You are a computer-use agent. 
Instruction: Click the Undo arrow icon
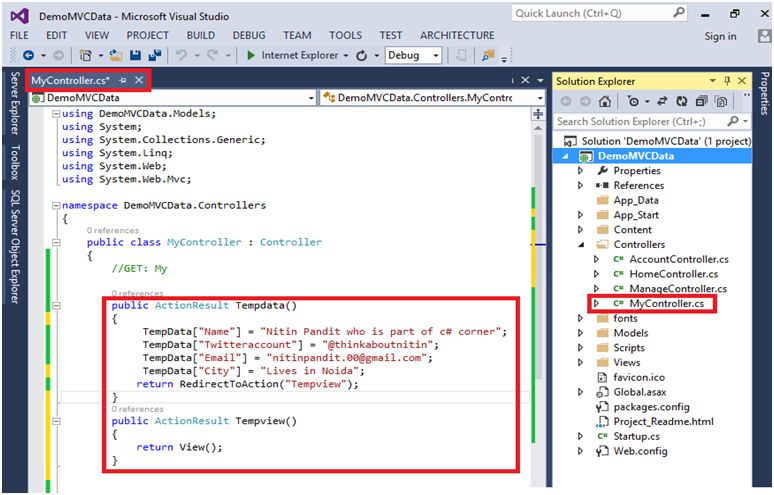point(181,55)
